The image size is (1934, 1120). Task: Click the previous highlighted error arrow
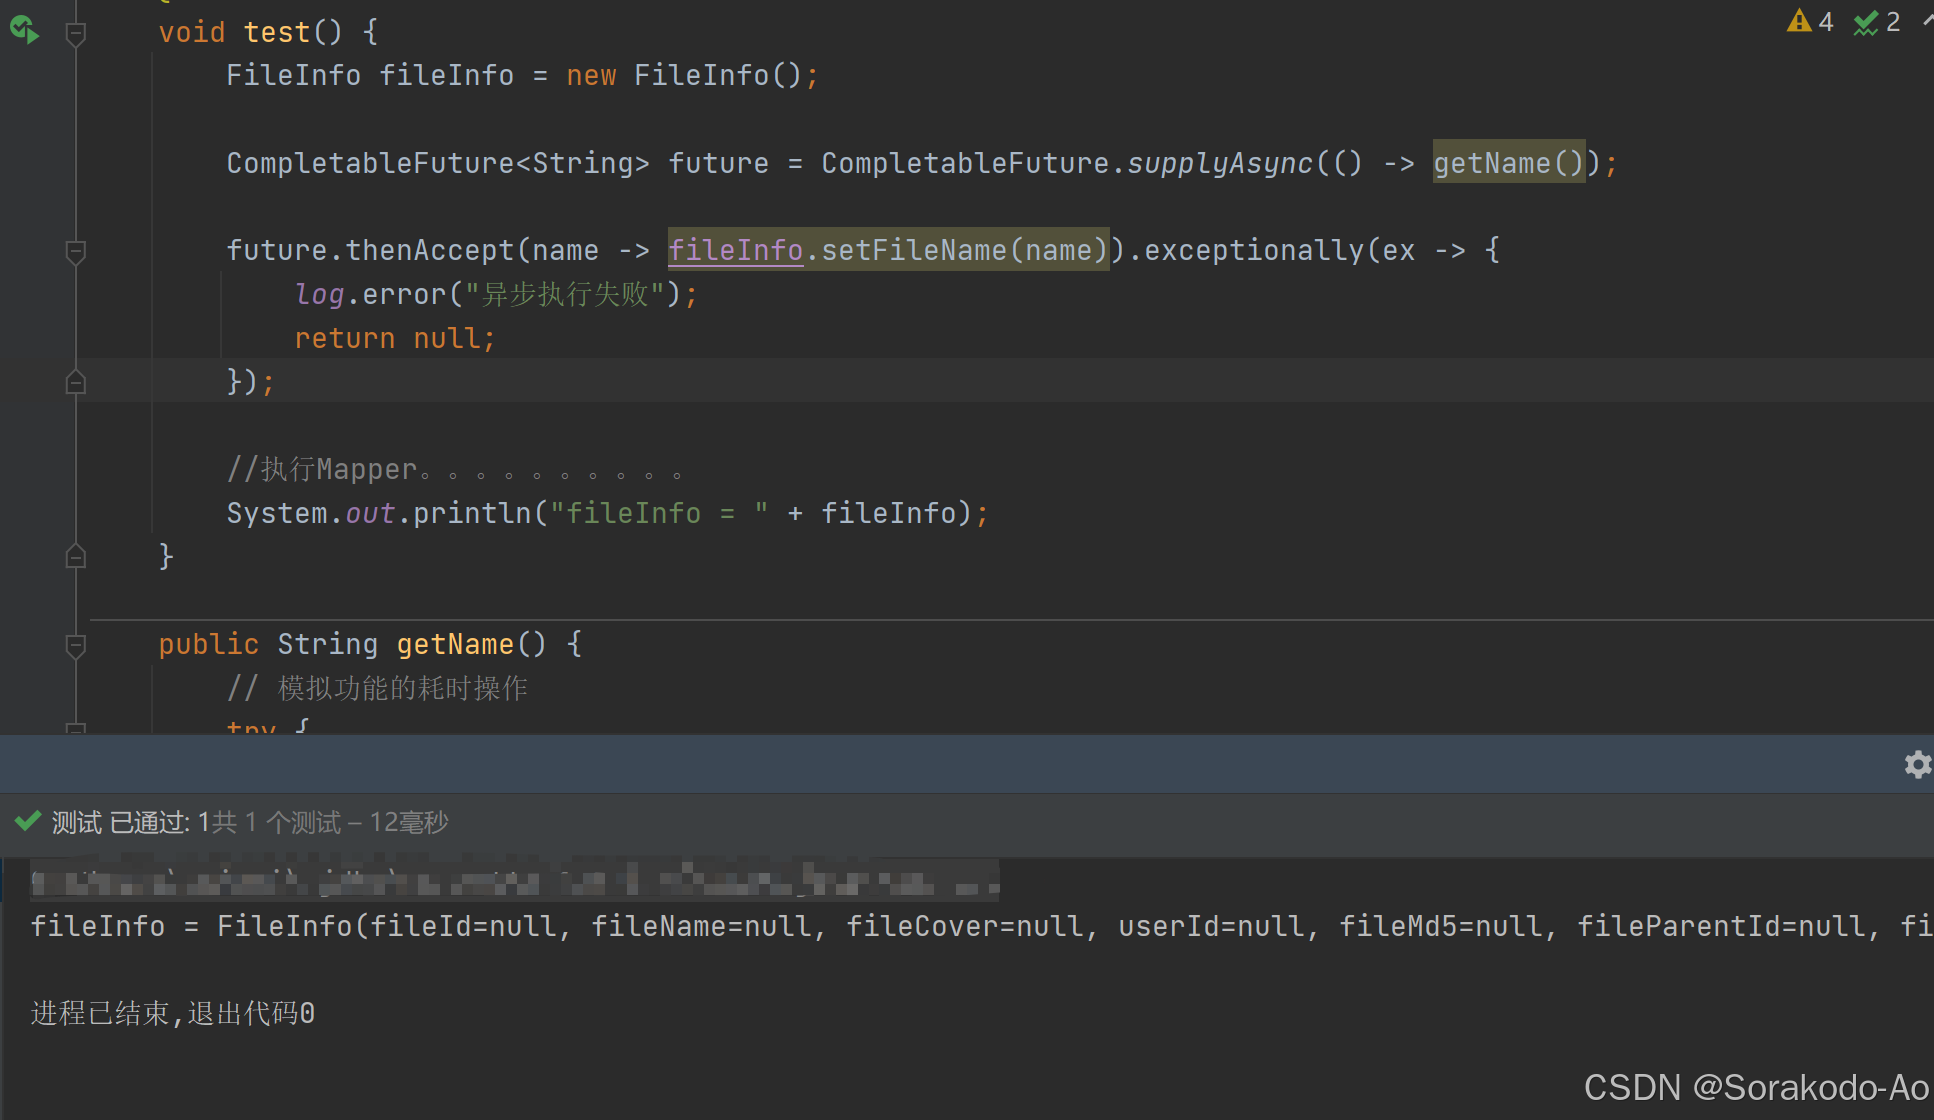[x=1927, y=21]
